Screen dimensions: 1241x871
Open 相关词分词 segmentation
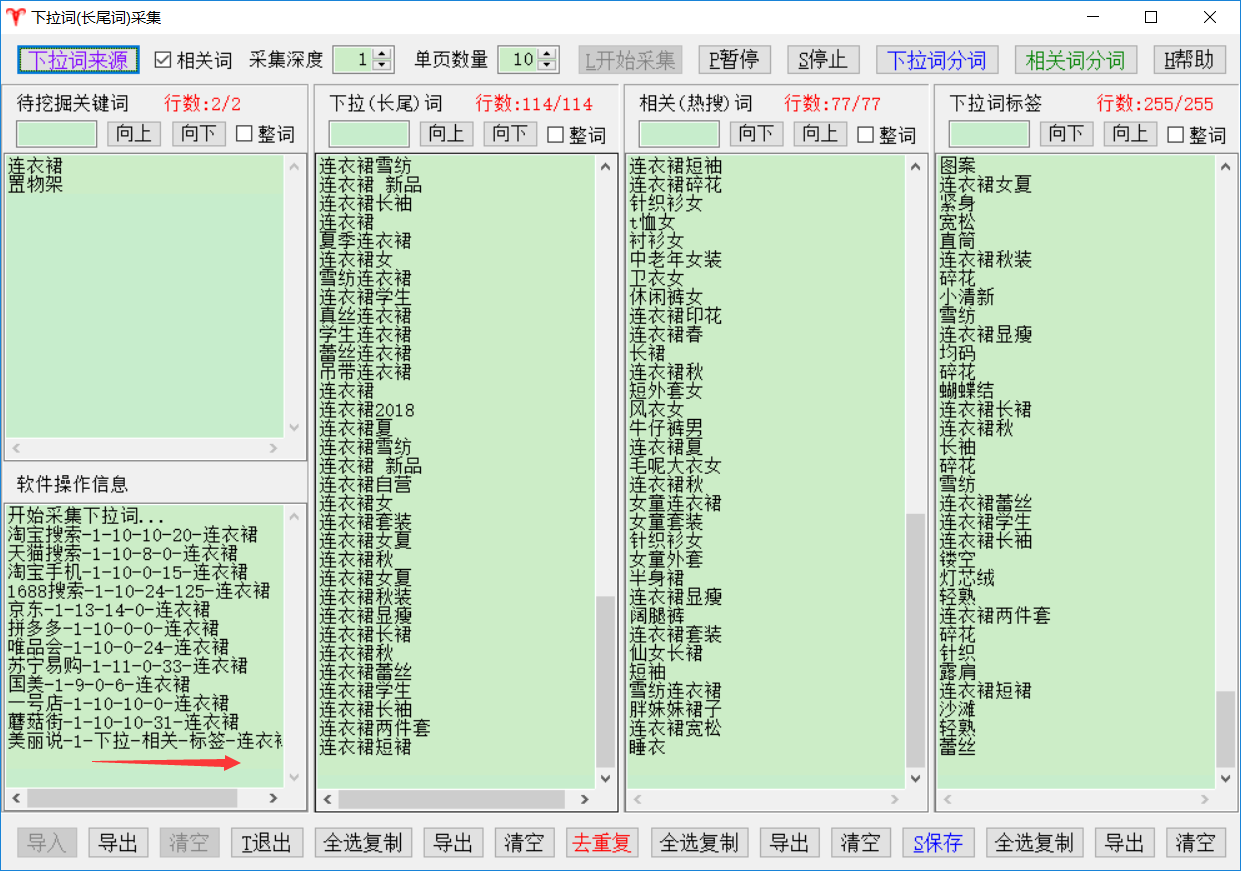[1075, 60]
